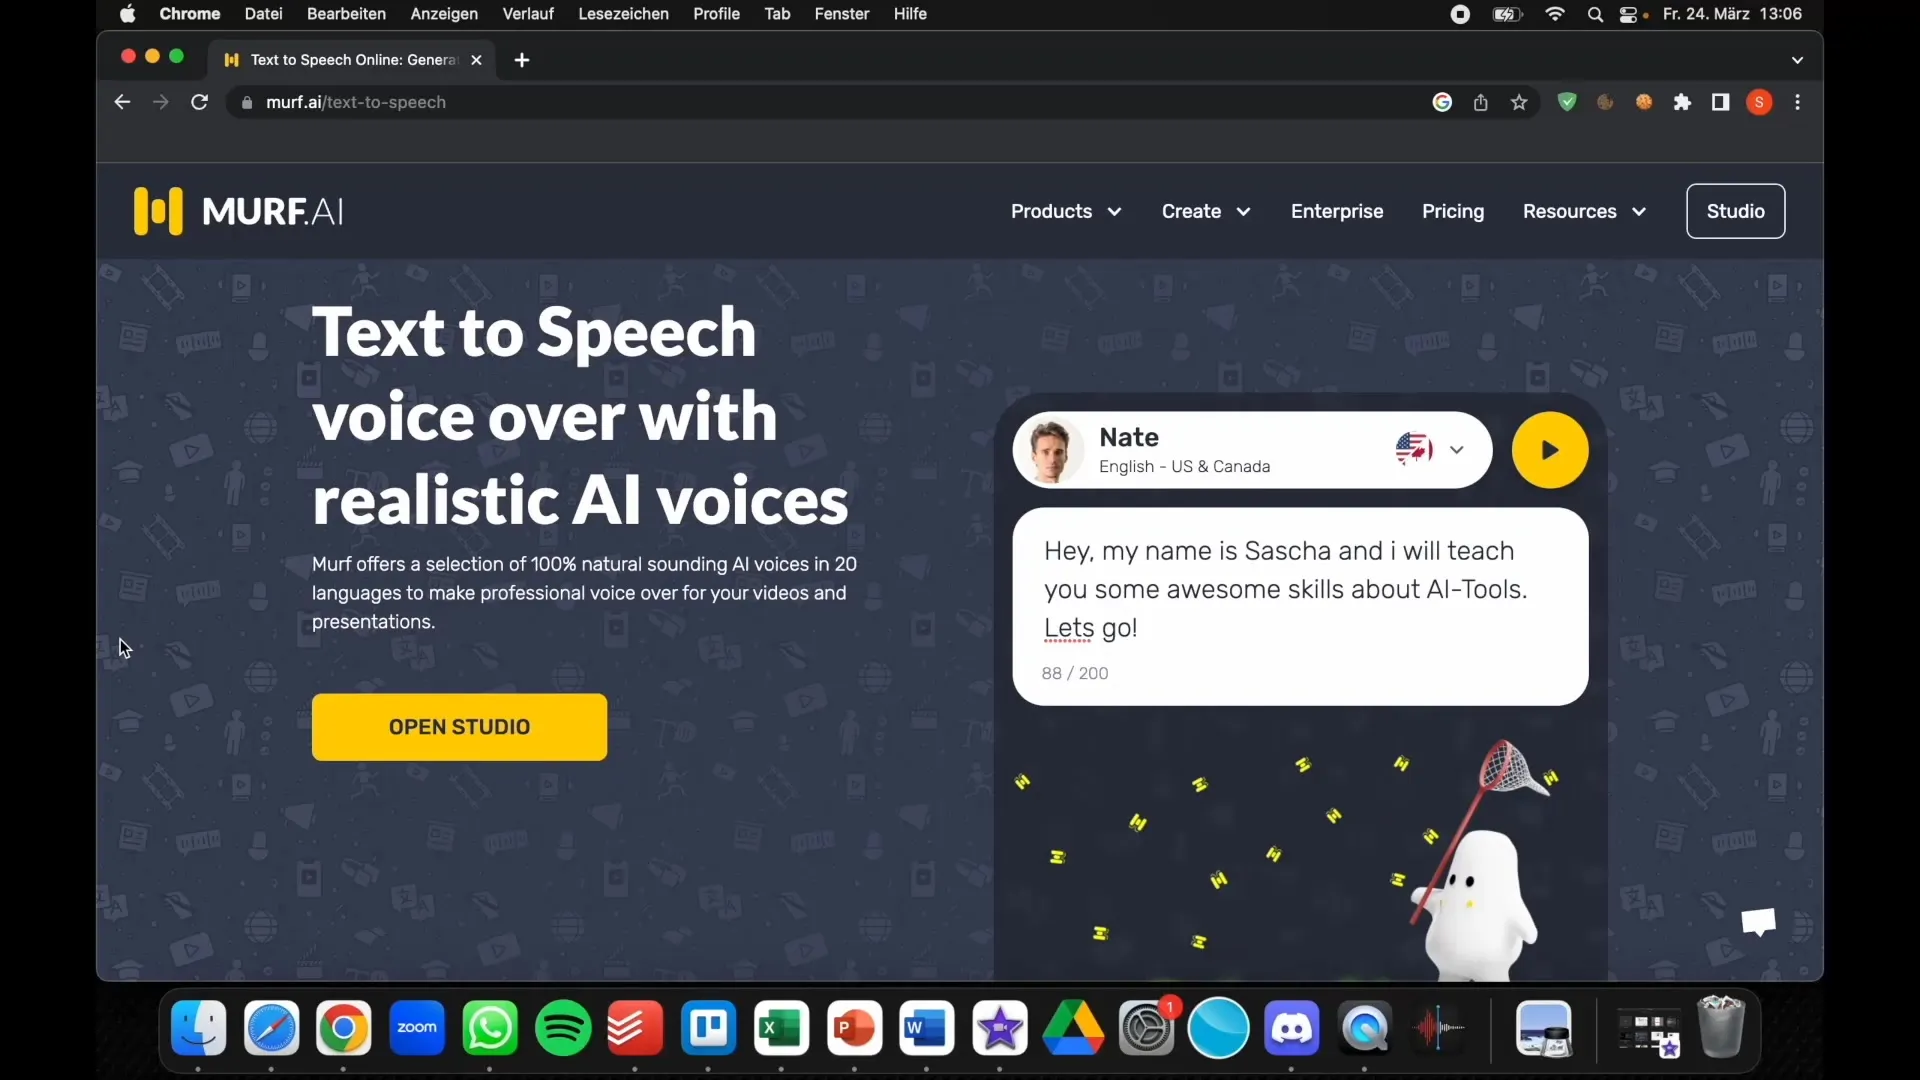Toggle the browser extensions icon
This screenshot has height=1080, width=1920.
(x=1681, y=102)
